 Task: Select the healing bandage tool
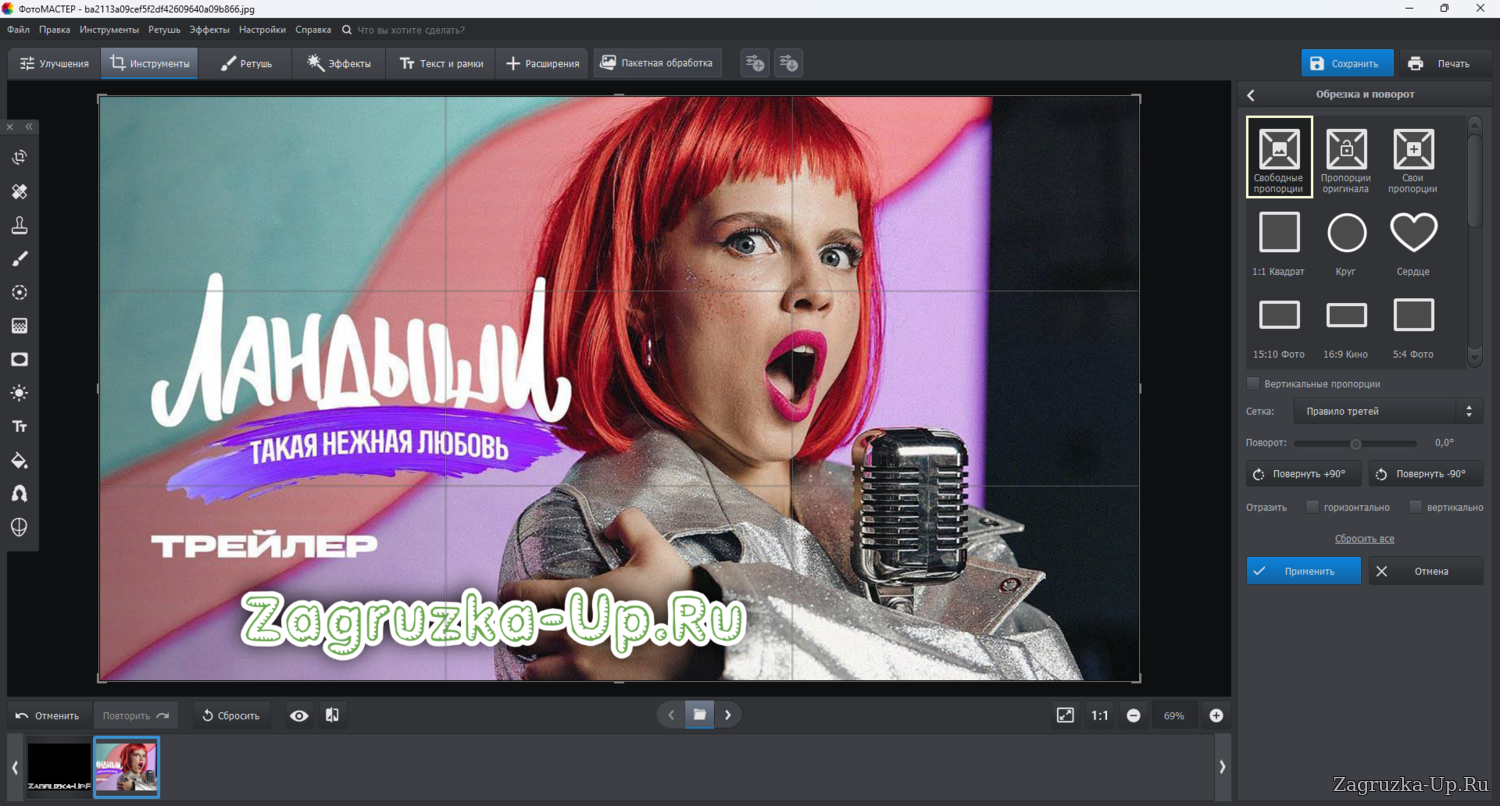(19, 192)
